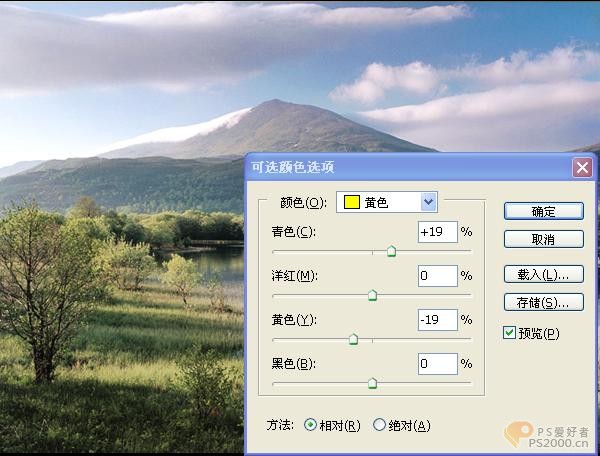
Task: Click the 黄色(Y) value field showing -19
Action: pos(438,320)
